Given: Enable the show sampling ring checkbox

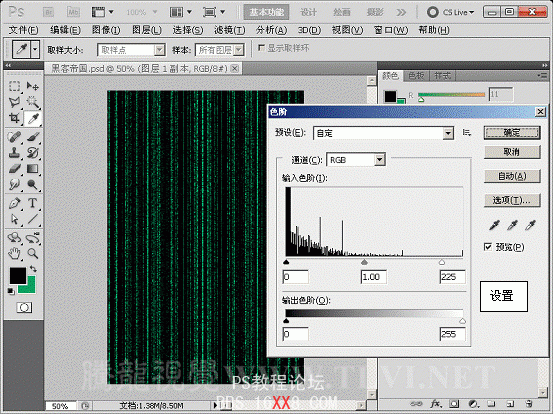Looking at the screenshot, I should 261,48.
